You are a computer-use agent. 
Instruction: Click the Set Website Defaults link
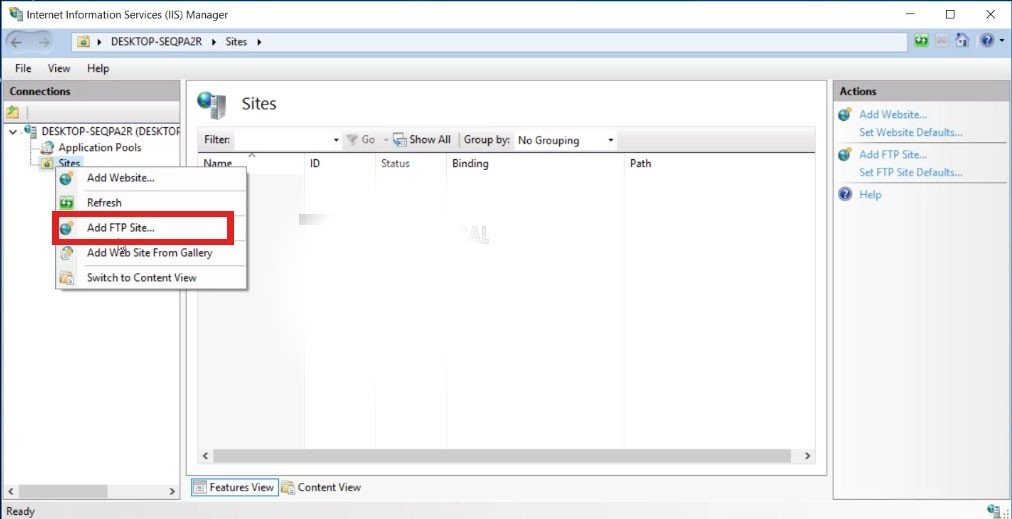tap(911, 133)
